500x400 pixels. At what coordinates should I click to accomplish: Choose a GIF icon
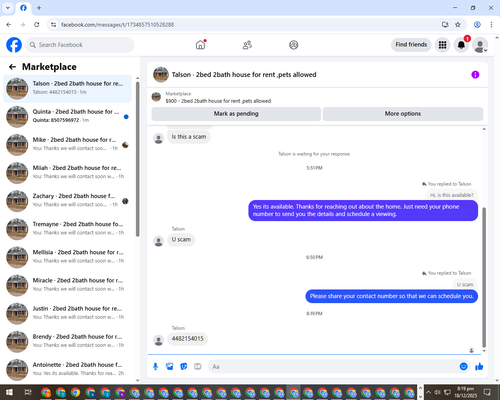click(x=198, y=367)
